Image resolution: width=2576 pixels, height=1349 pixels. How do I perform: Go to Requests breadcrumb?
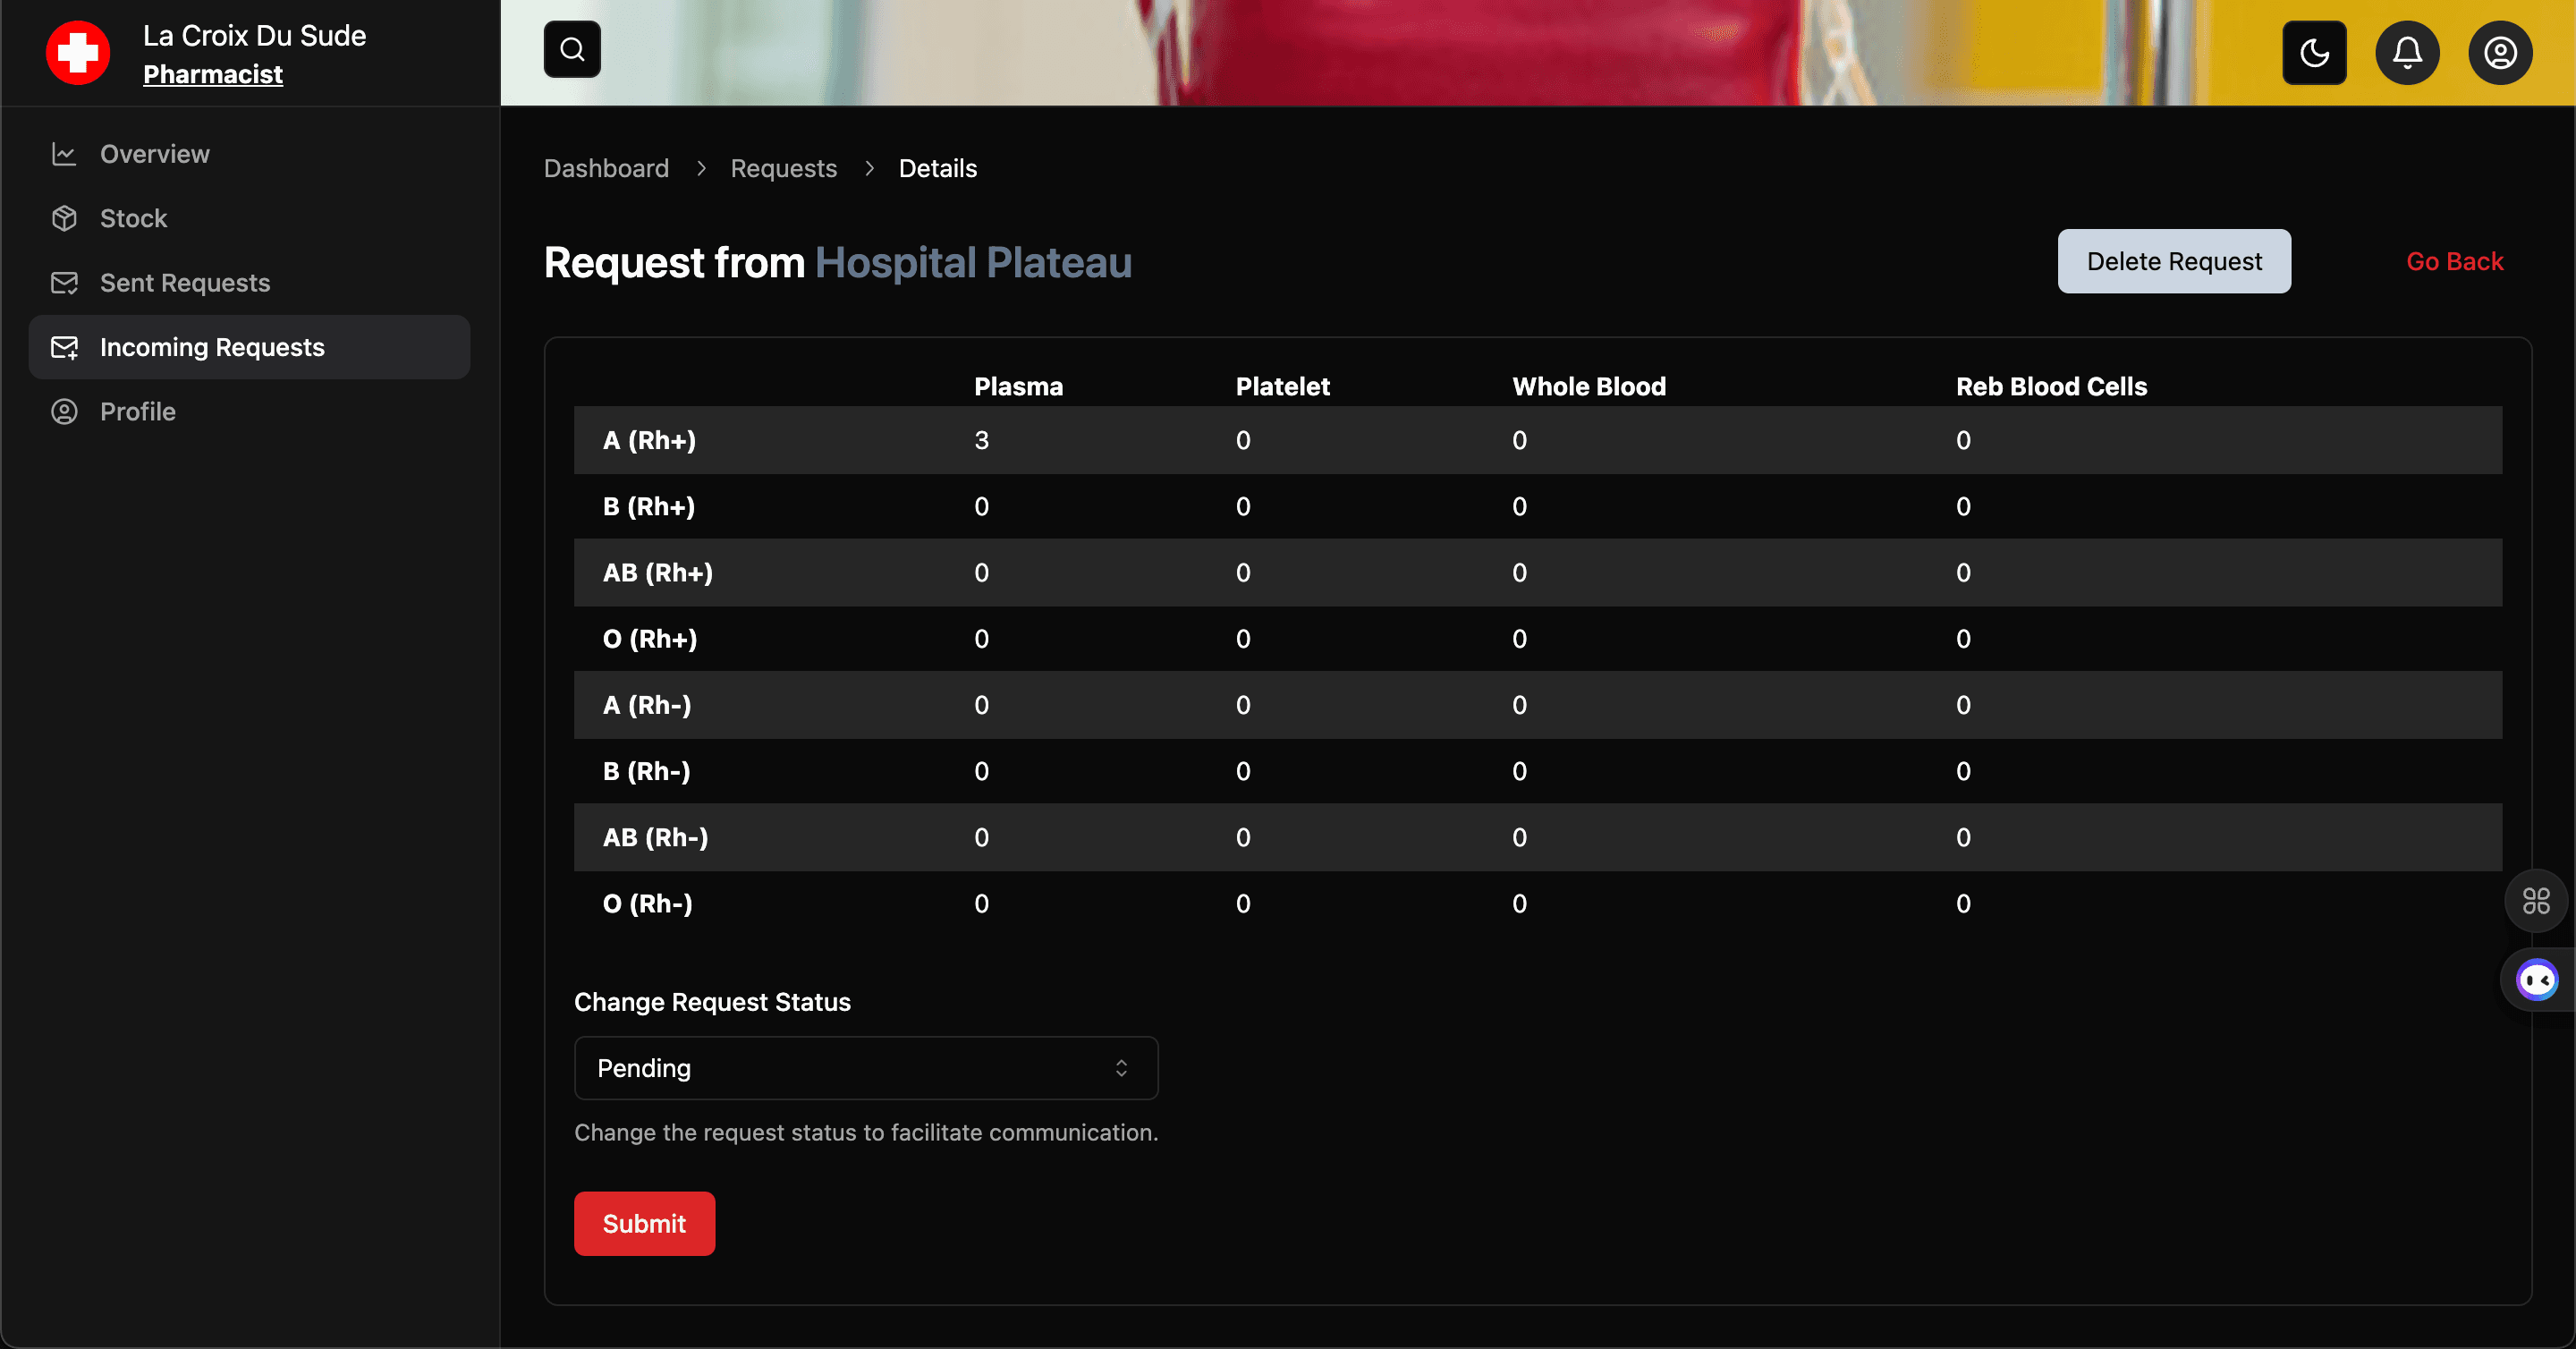[783, 168]
